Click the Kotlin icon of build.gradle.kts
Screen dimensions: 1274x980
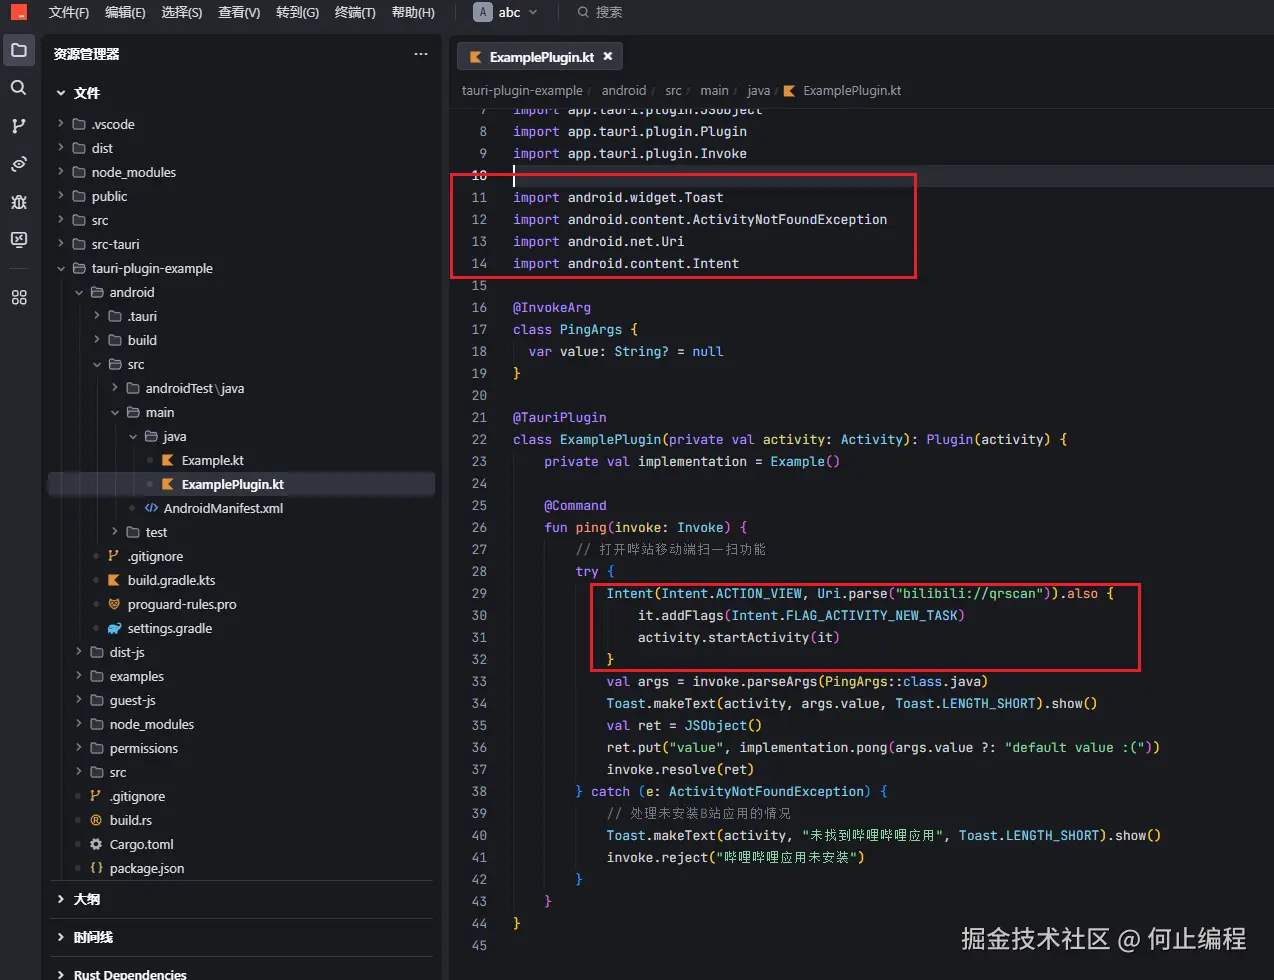pyautogui.click(x=114, y=580)
